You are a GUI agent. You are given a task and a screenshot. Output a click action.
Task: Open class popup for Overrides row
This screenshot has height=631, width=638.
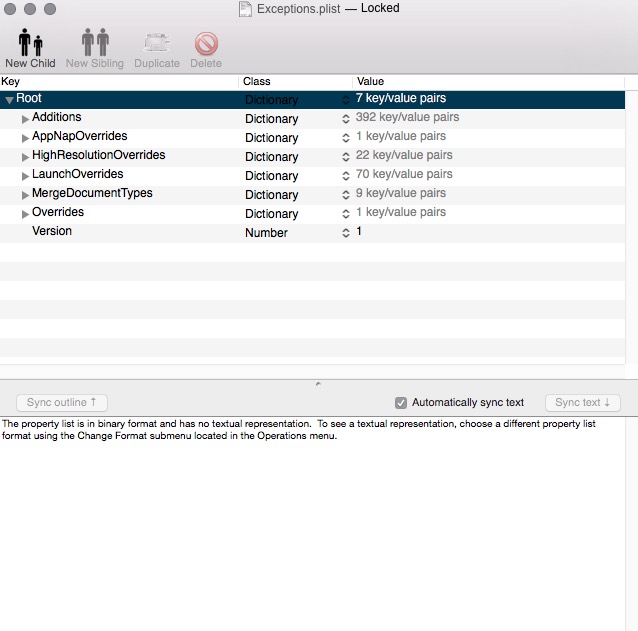coord(345,214)
